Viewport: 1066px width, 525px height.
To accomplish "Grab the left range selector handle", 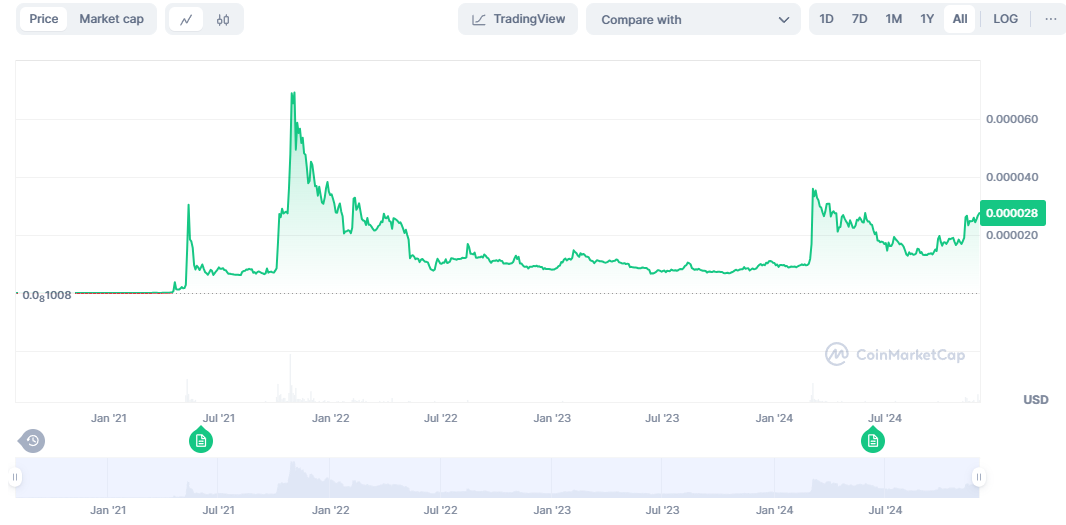I will (x=15, y=477).
